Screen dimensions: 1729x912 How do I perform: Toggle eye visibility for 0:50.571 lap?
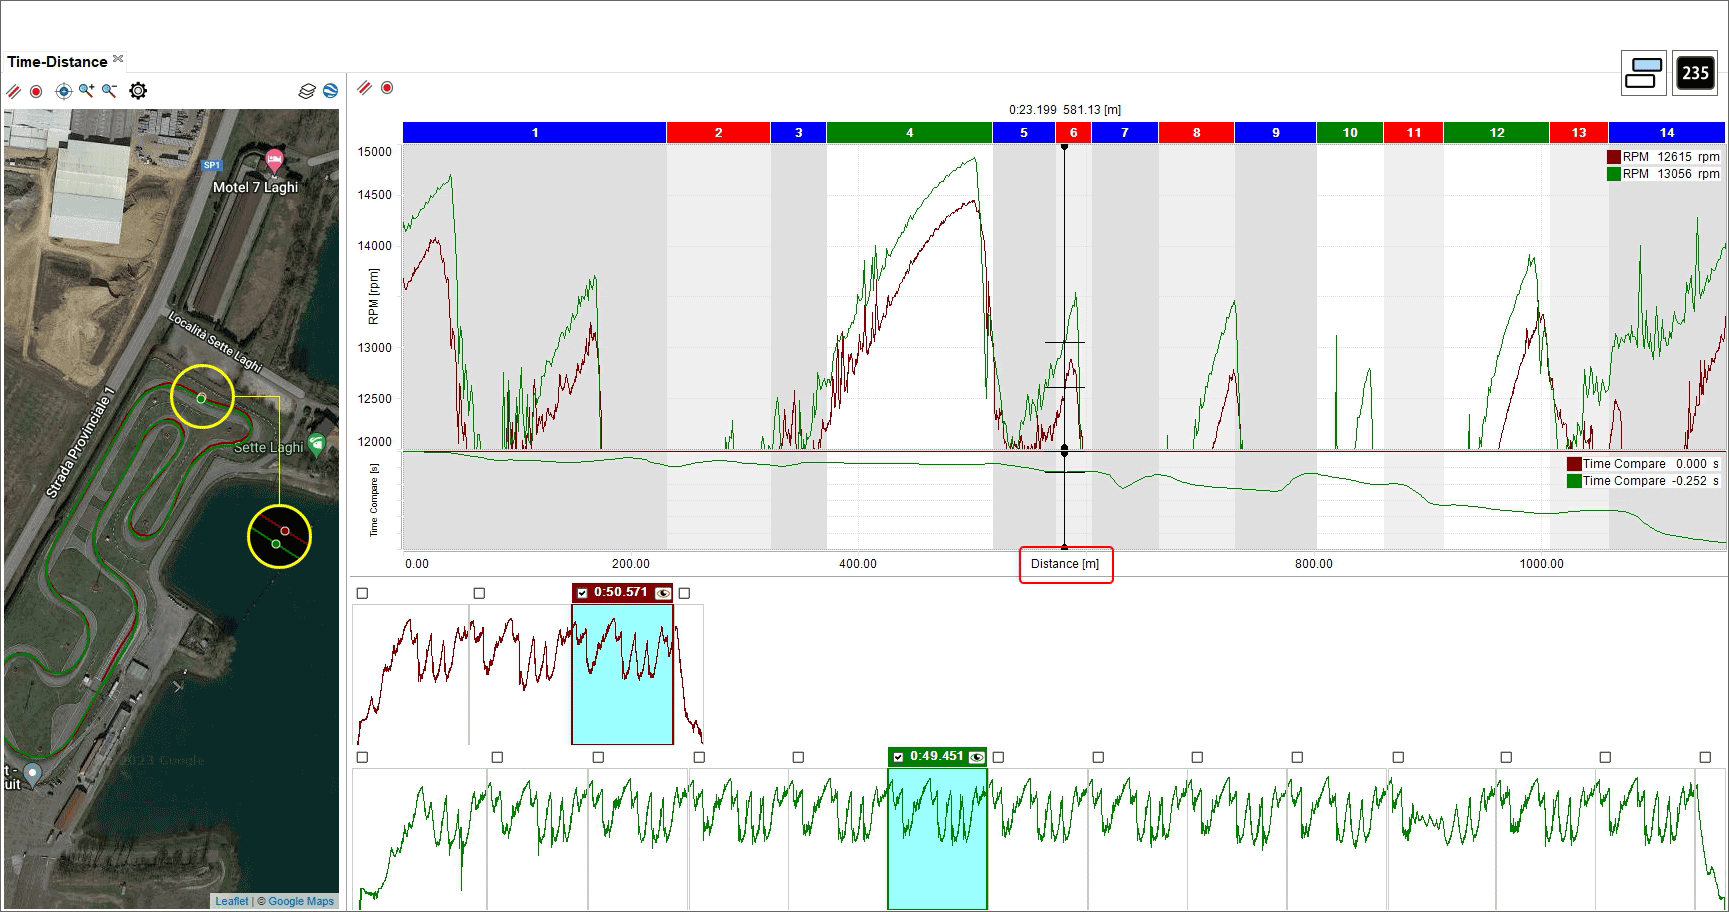click(x=663, y=593)
